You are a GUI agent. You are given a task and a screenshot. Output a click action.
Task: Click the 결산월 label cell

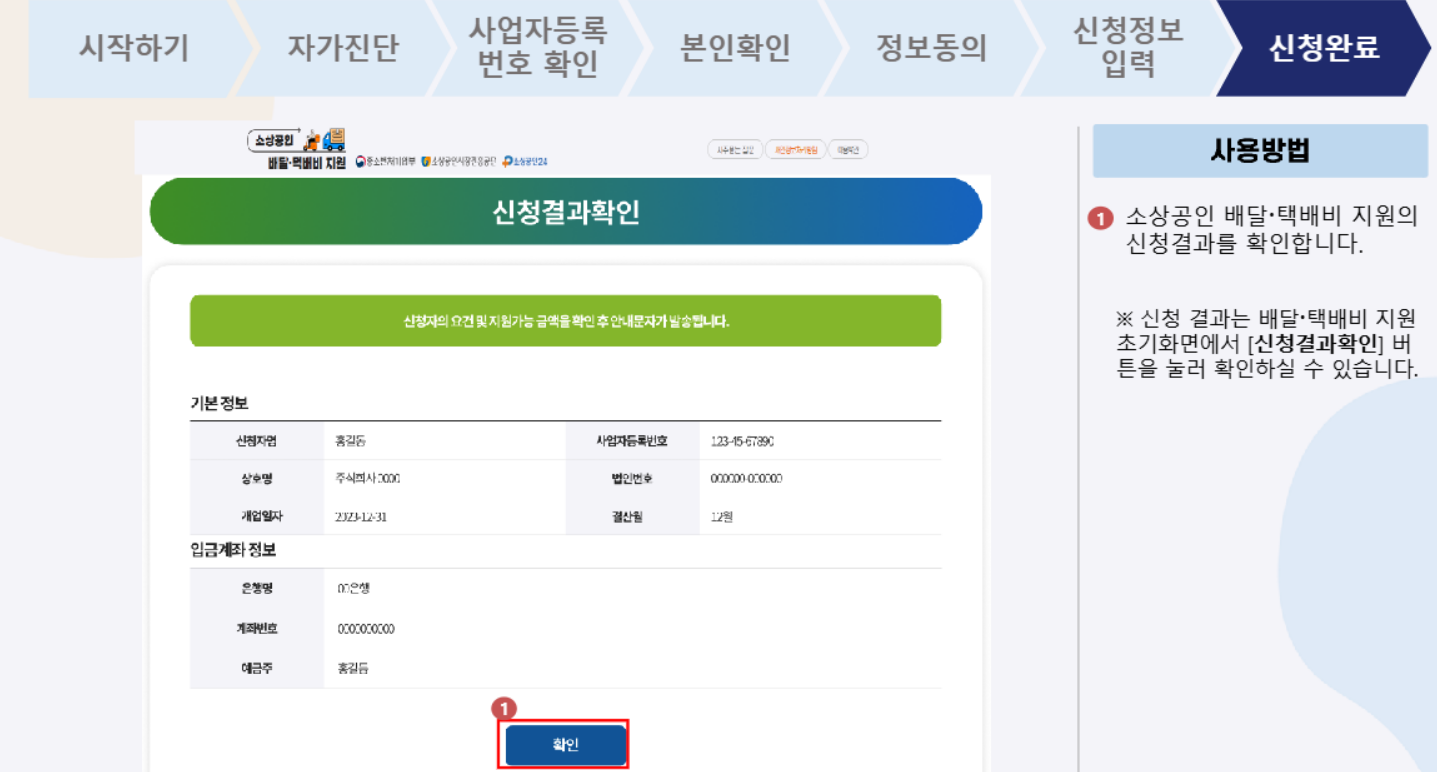click(632, 516)
